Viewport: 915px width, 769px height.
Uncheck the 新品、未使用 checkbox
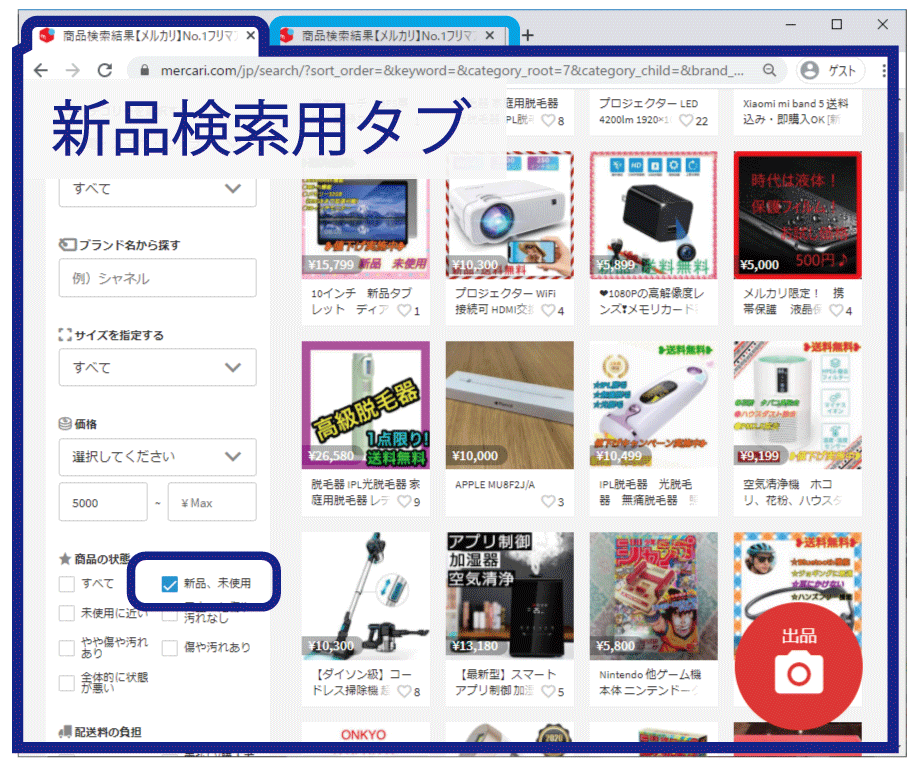pos(169,583)
